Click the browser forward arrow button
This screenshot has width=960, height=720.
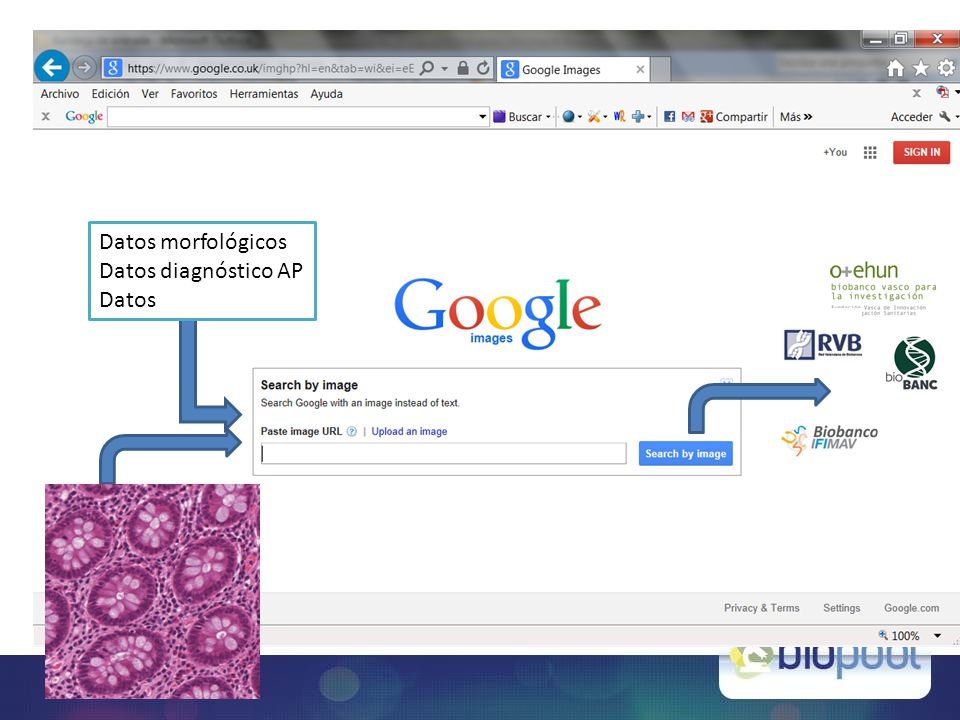click(84, 67)
